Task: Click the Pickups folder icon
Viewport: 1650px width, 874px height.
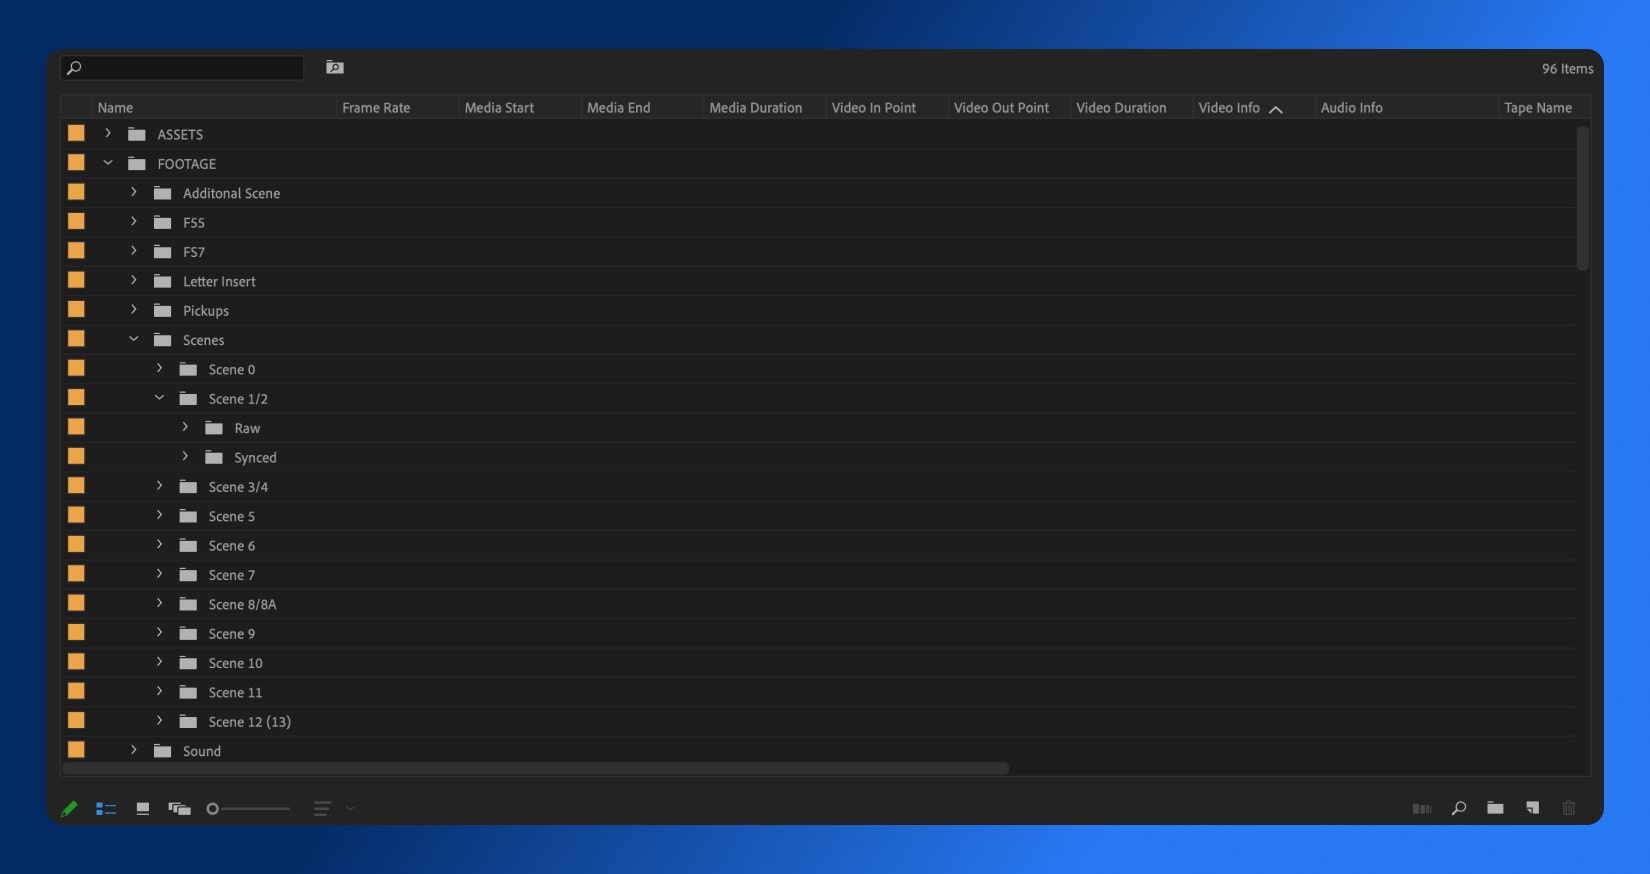Action: click(163, 310)
